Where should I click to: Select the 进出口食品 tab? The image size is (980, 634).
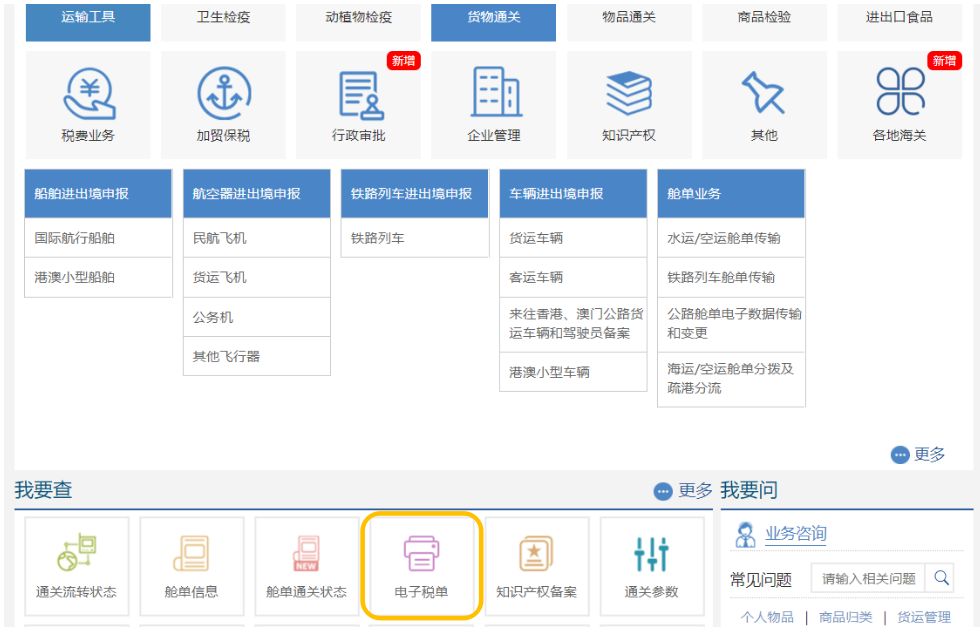[899, 22]
